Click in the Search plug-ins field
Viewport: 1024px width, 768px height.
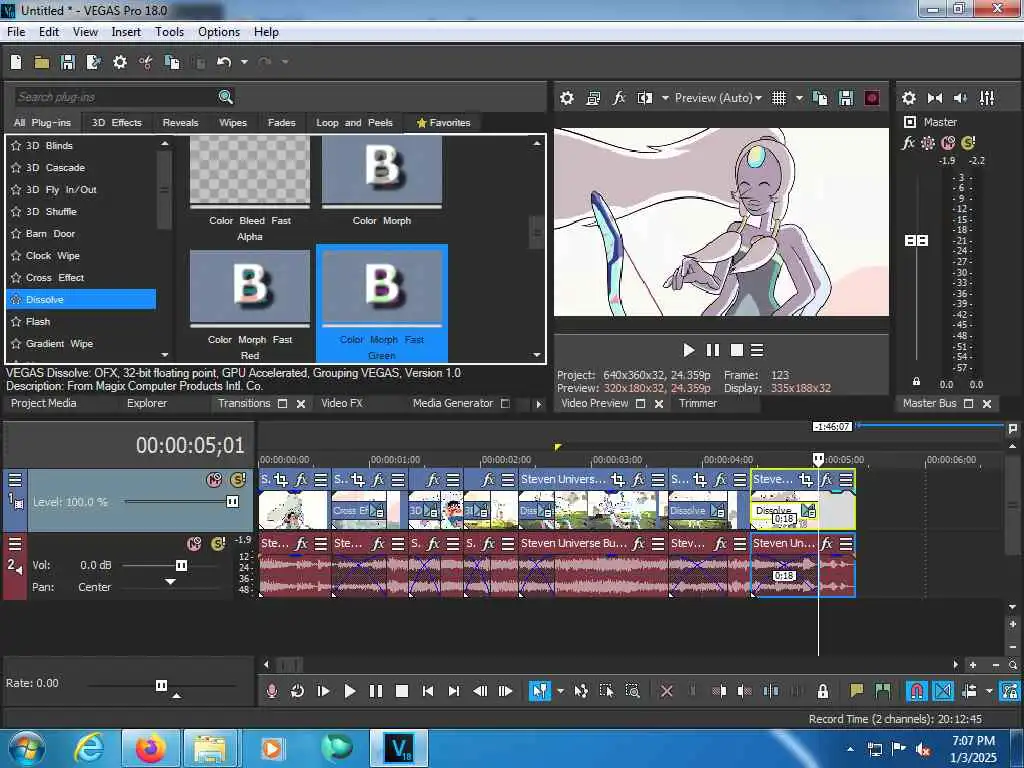115,97
